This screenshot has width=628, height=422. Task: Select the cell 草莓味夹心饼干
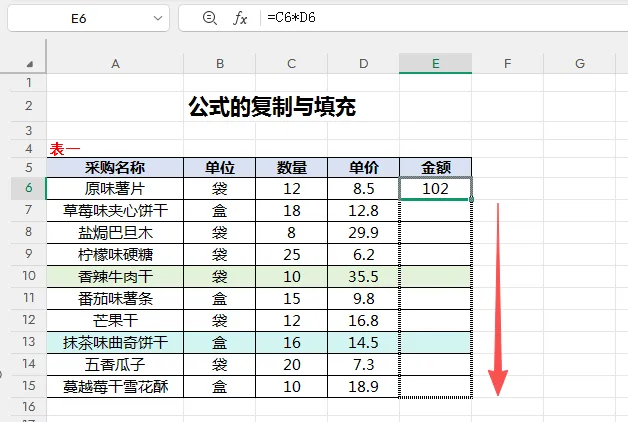[115, 211]
